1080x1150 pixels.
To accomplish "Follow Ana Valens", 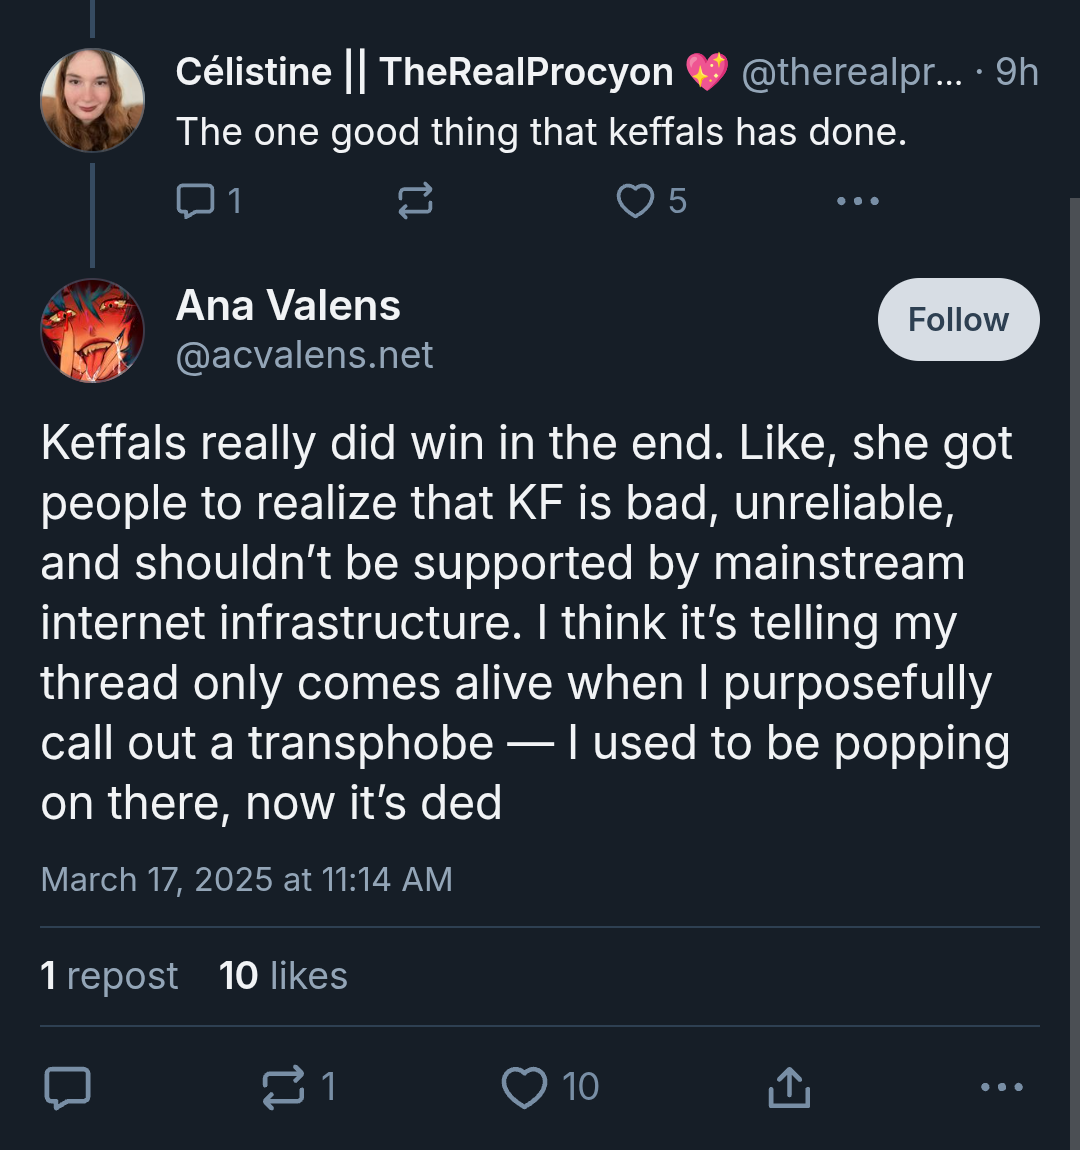I will 958,320.
